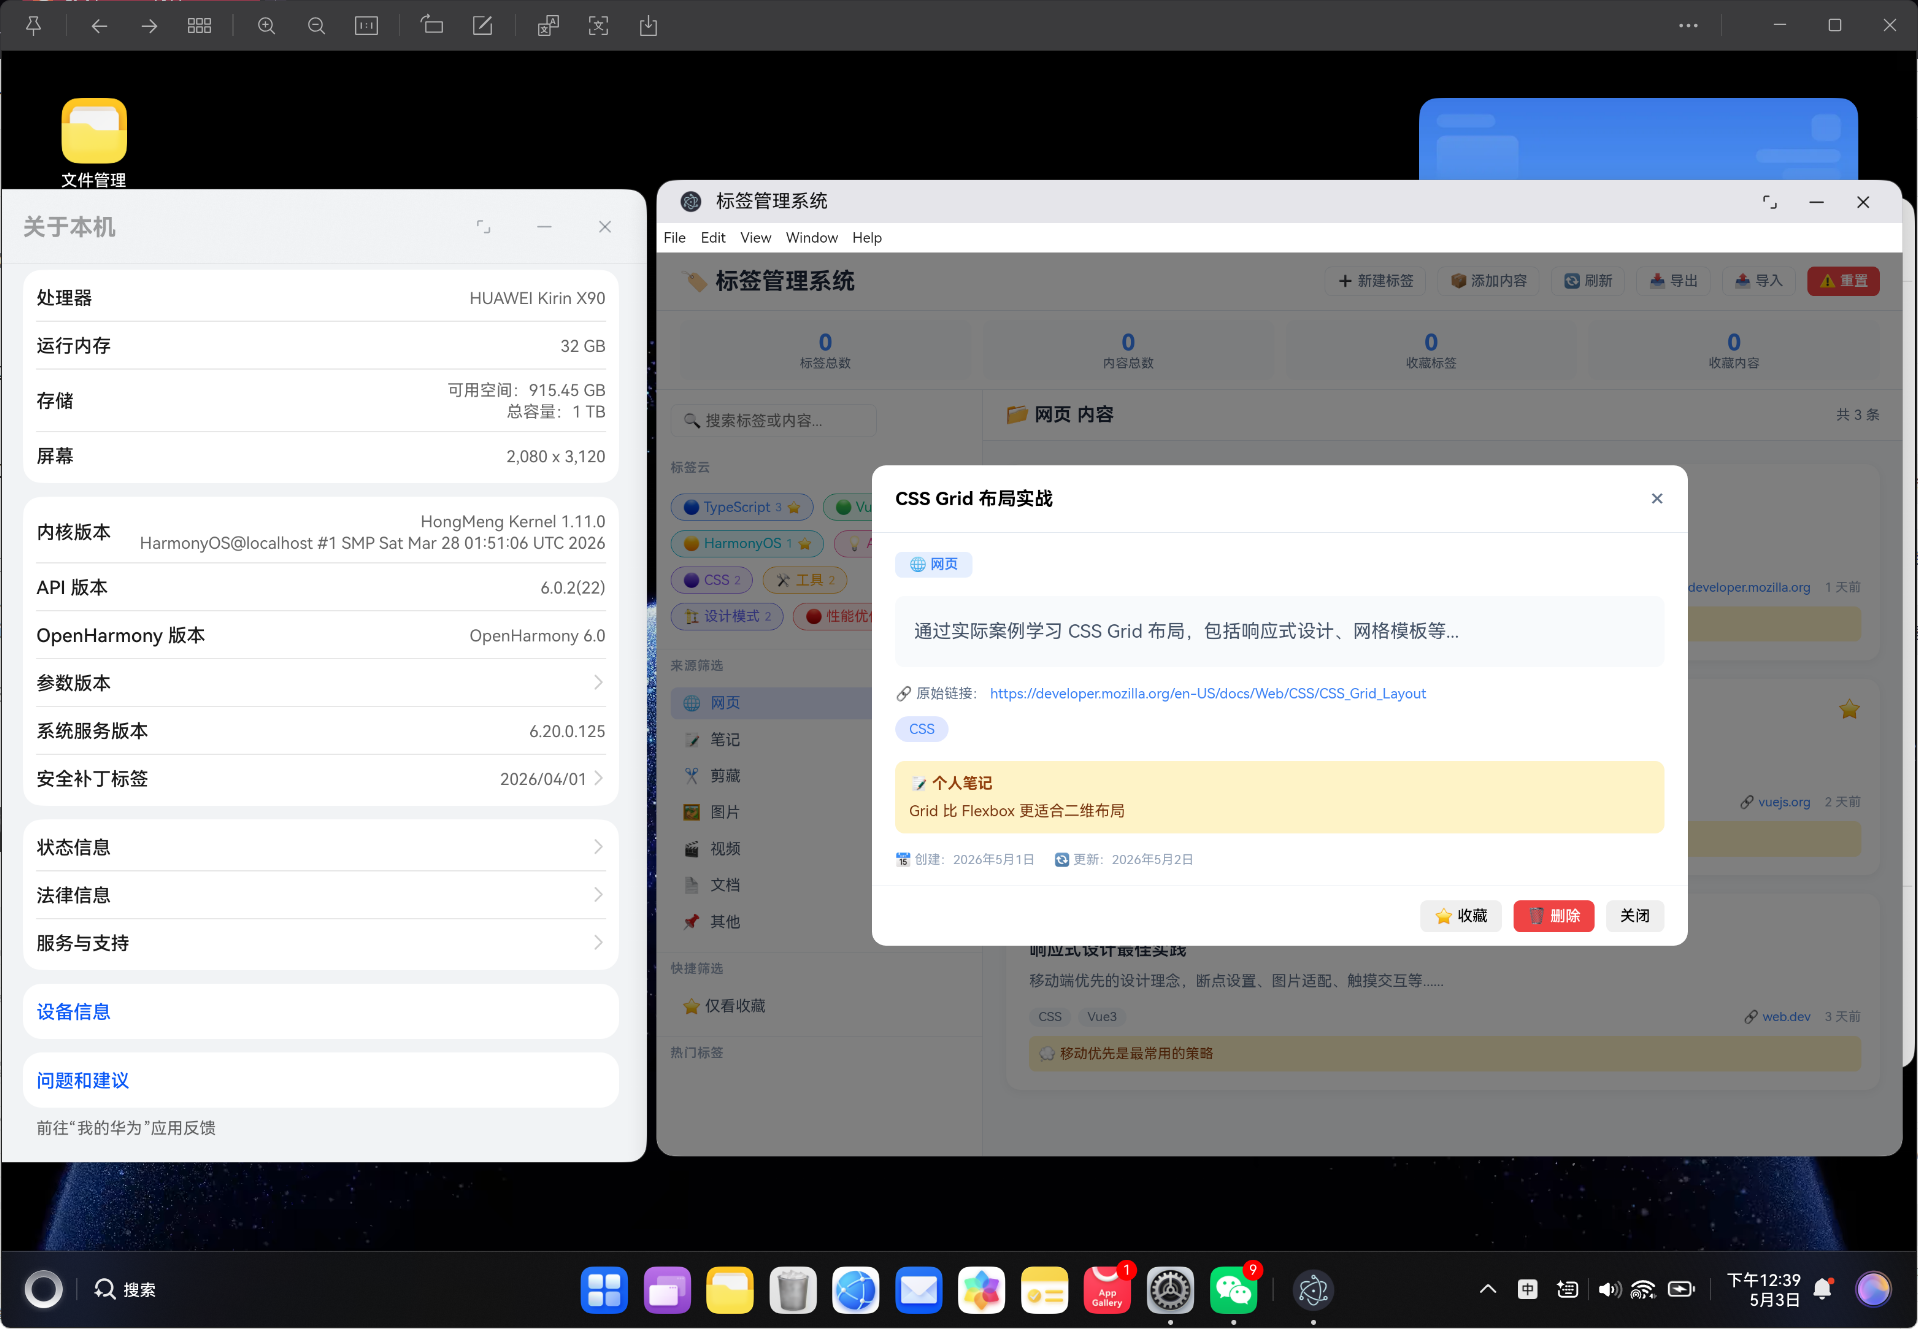The width and height of the screenshot is (1918, 1329).
Task: Click the red 删除 button
Action: 1553,916
